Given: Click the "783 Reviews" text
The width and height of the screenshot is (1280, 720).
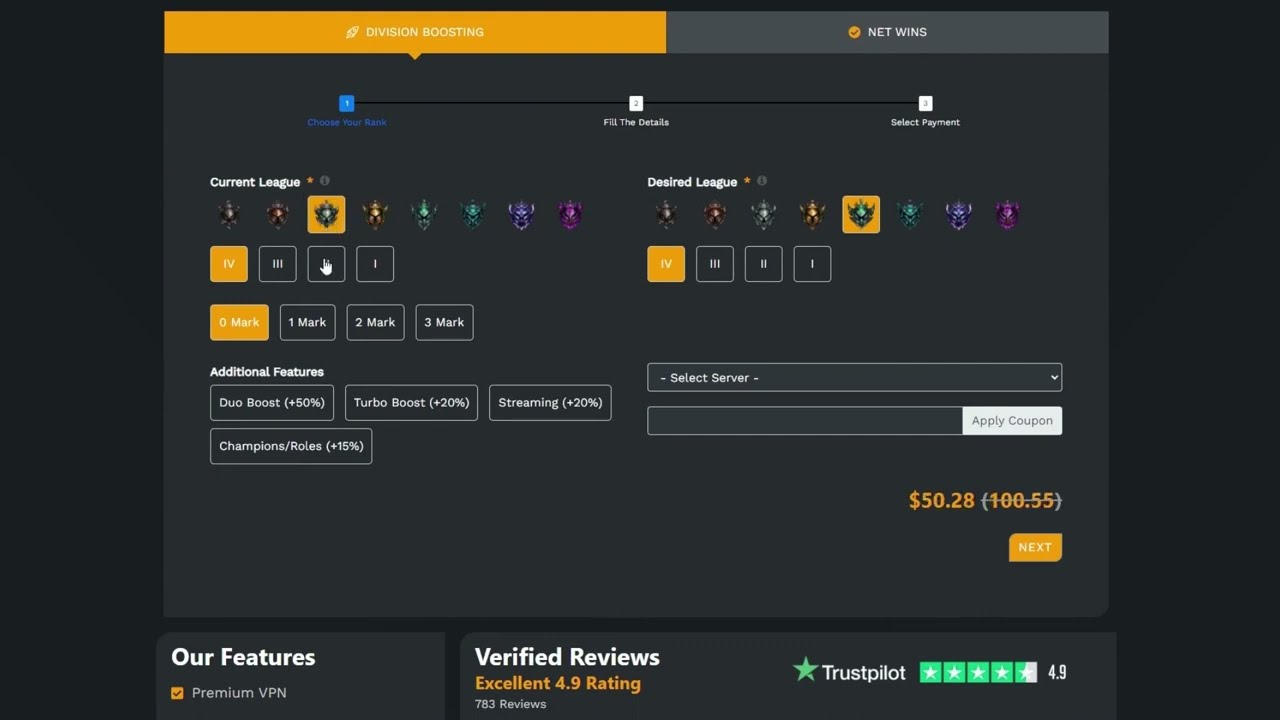Looking at the screenshot, I should [x=510, y=704].
